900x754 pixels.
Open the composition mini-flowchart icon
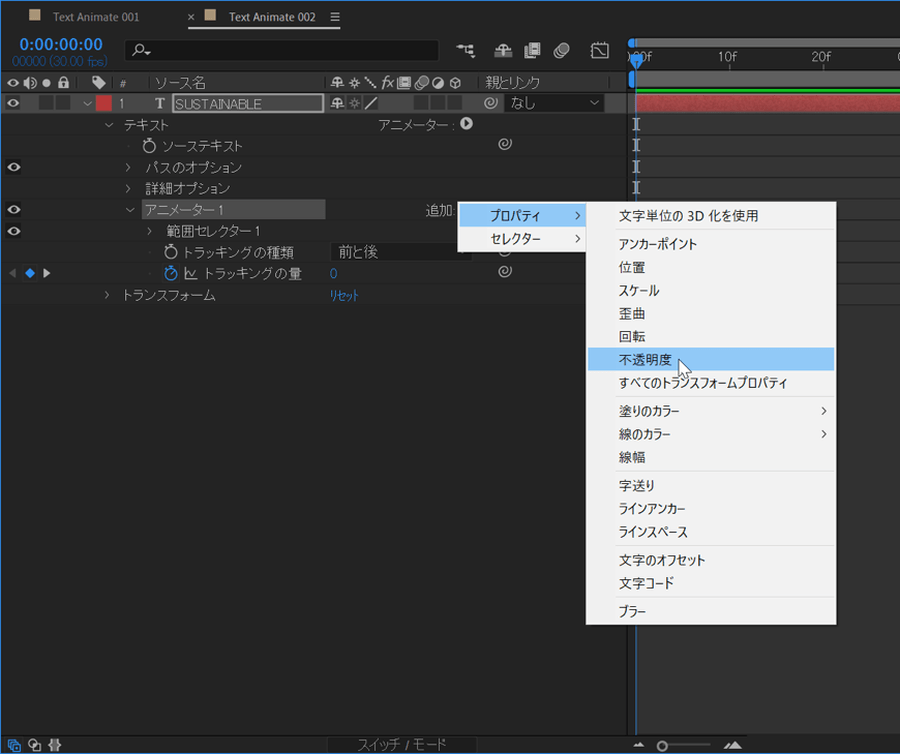pyautogui.click(x=466, y=50)
